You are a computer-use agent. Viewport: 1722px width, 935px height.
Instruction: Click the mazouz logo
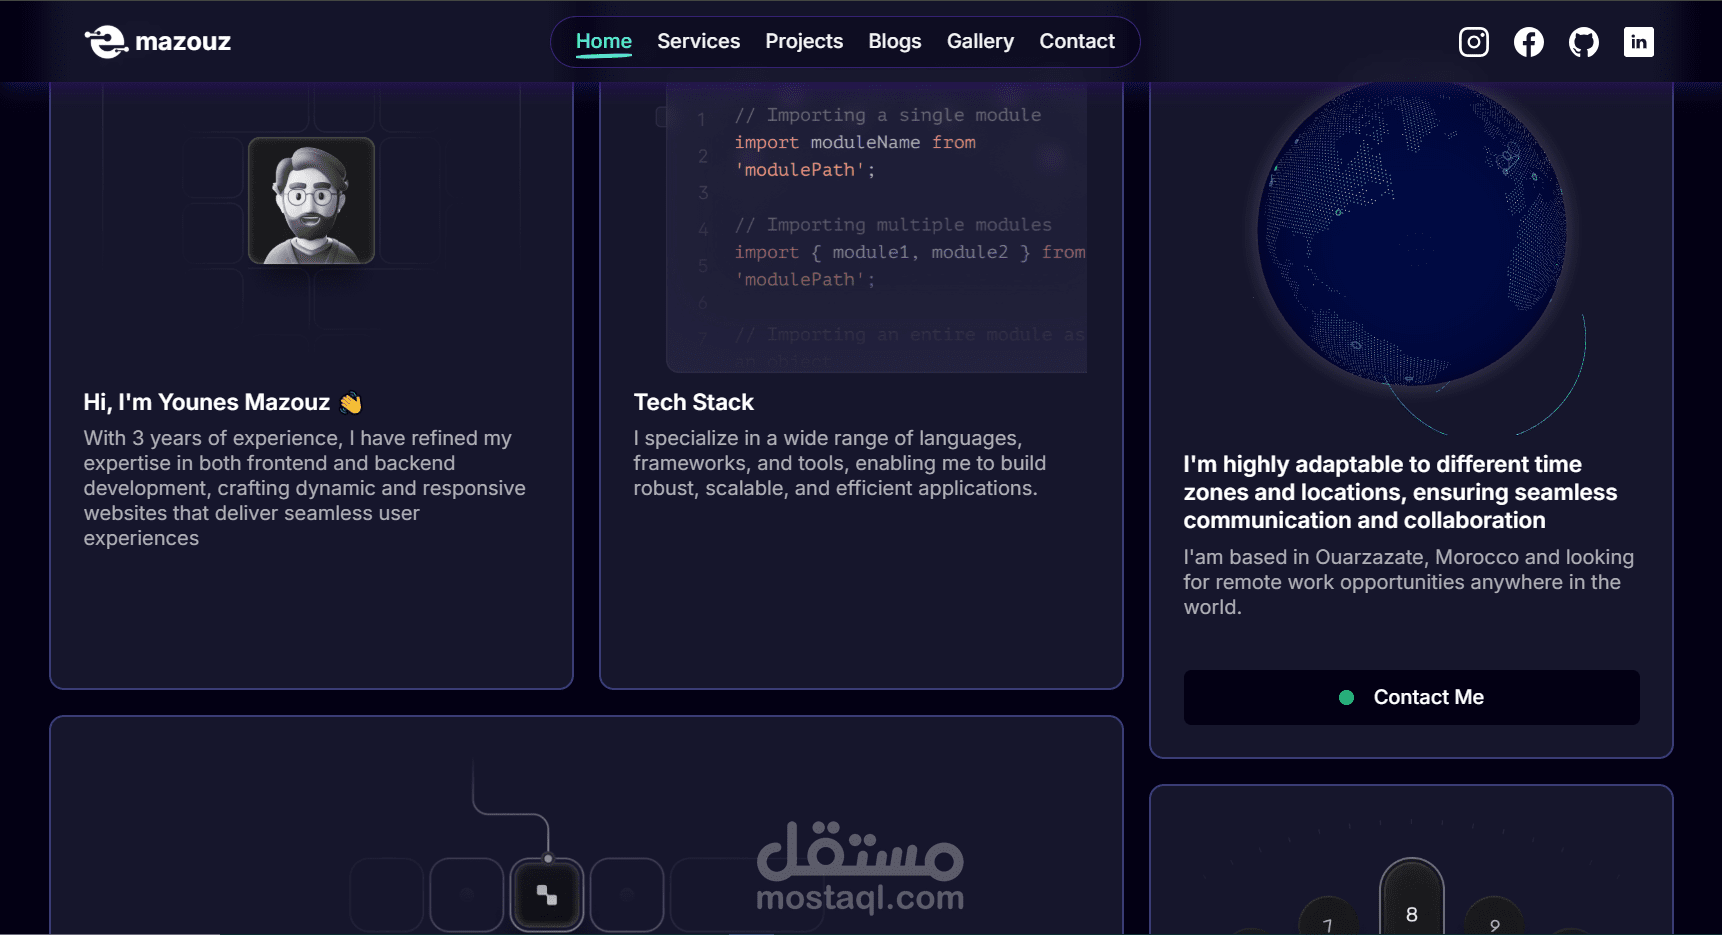158,42
